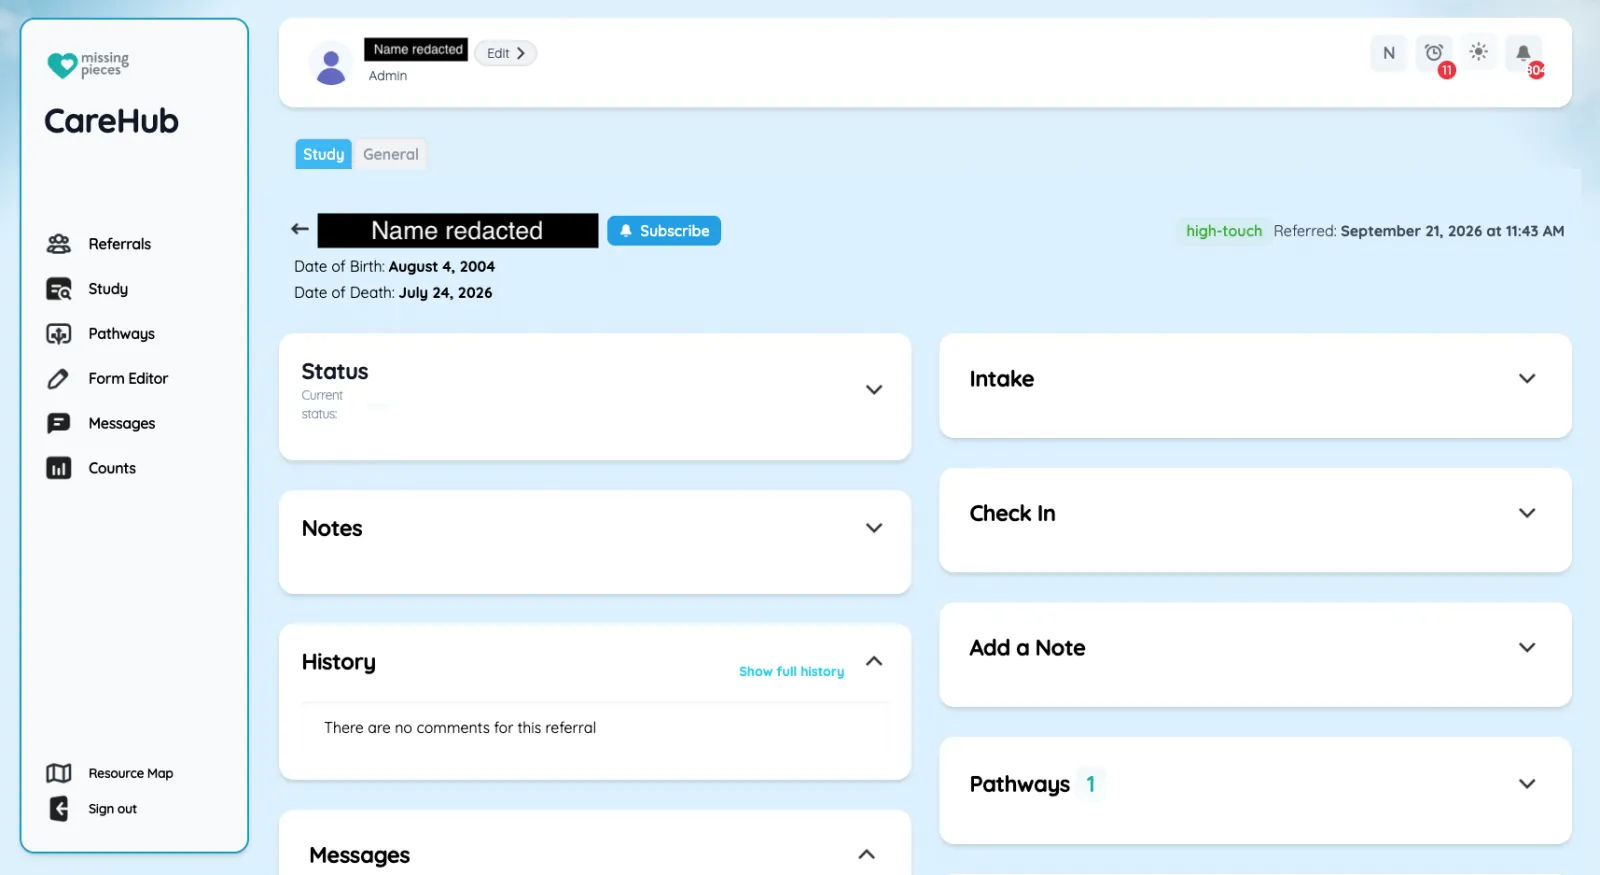1600x875 pixels.
Task: Collapse the Messages panel chevron
Action: [x=867, y=854]
